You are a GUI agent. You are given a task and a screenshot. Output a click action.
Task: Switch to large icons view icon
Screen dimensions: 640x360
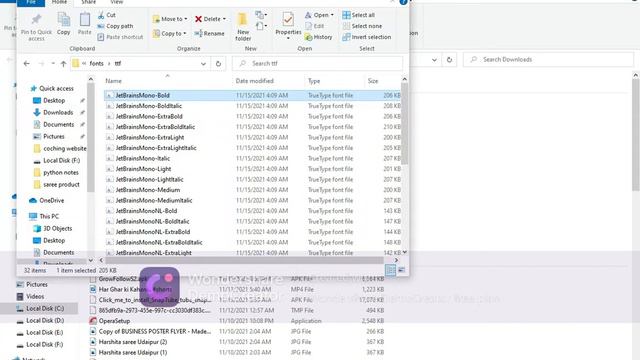click(x=401, y=270)
